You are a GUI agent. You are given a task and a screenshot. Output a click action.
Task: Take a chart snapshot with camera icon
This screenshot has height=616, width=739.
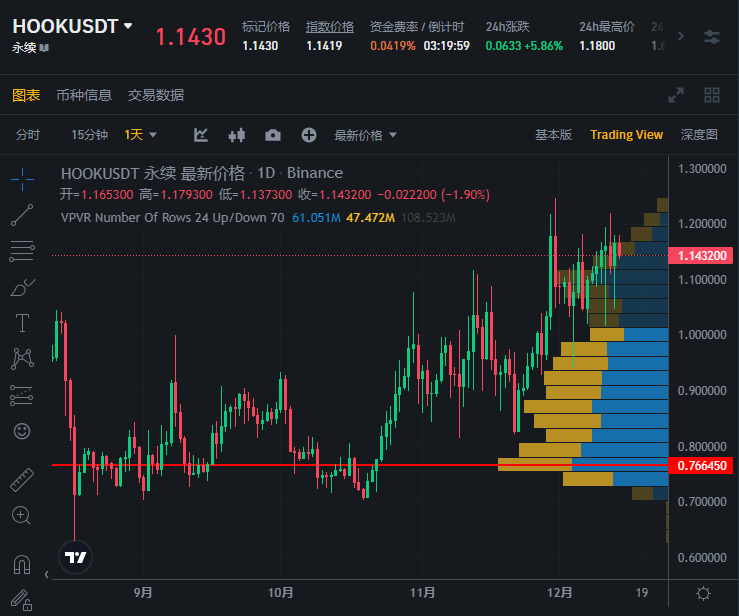(x=273, y=135)
